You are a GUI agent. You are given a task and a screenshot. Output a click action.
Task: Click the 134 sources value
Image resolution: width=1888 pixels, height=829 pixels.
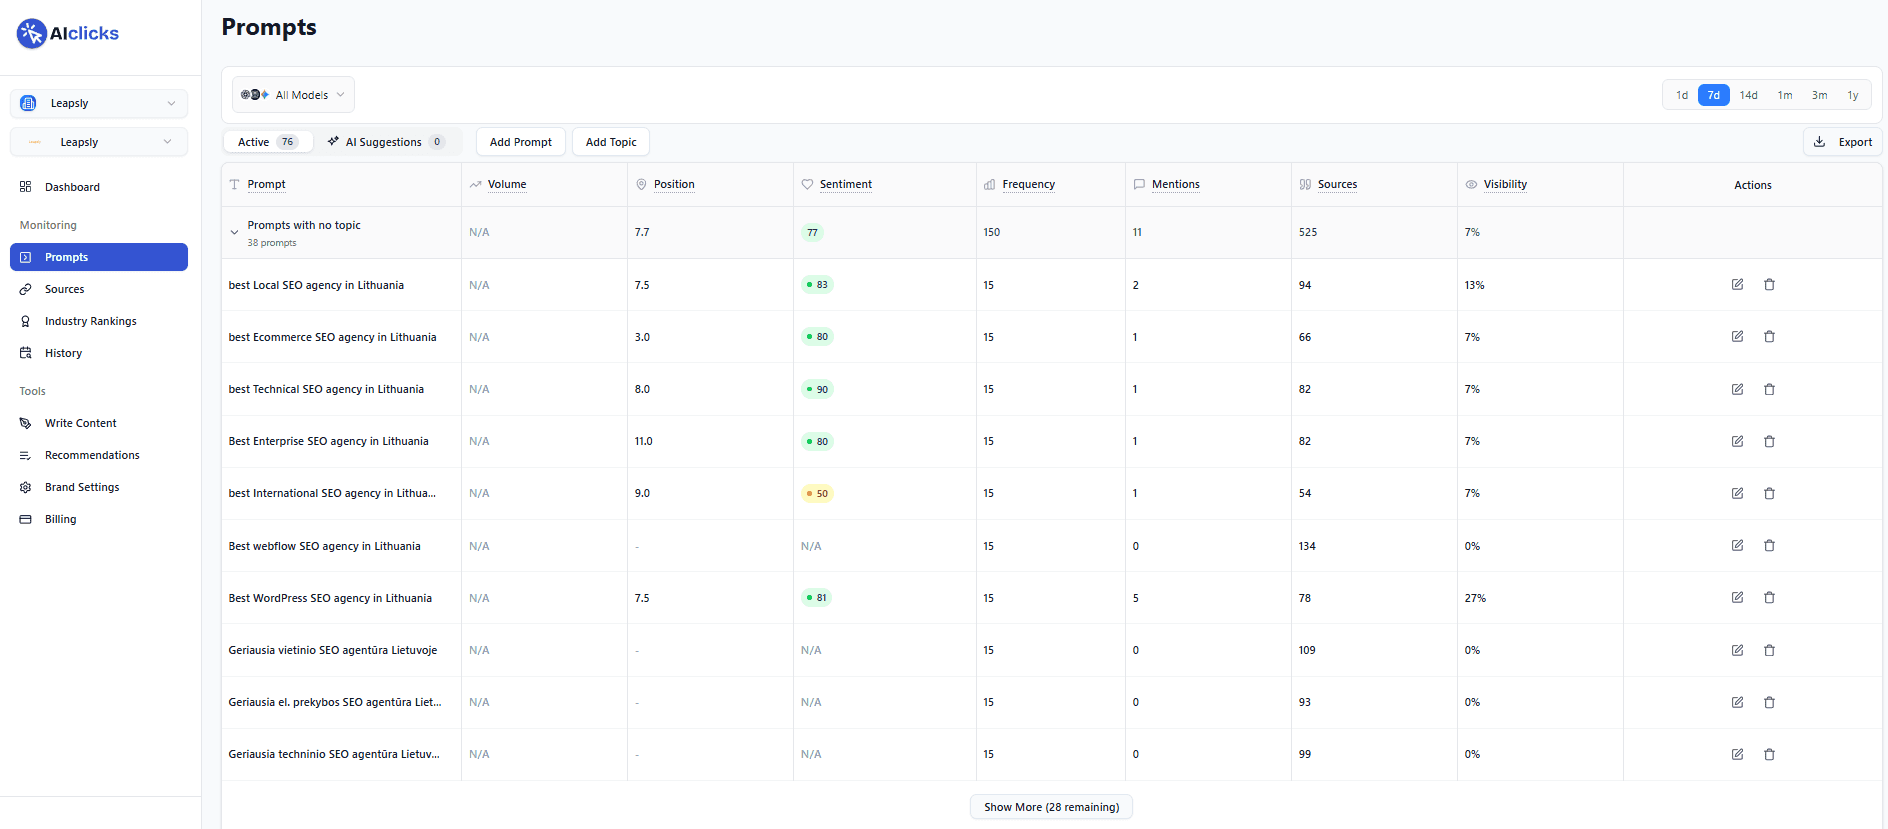pos(1307,546)
